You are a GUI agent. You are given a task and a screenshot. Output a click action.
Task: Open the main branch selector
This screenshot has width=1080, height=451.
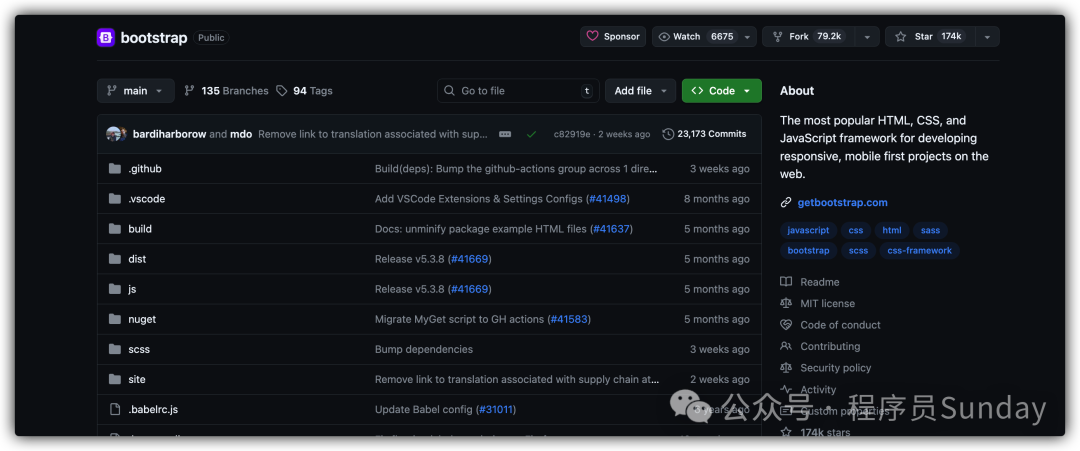[x=135, y=91]
